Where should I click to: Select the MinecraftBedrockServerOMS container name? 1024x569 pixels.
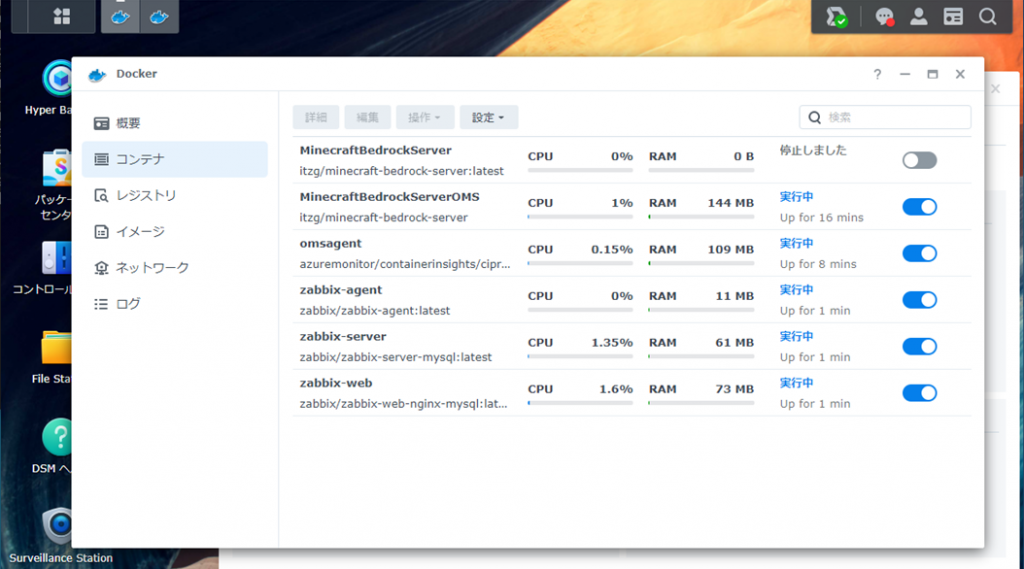tap(389, 197)
